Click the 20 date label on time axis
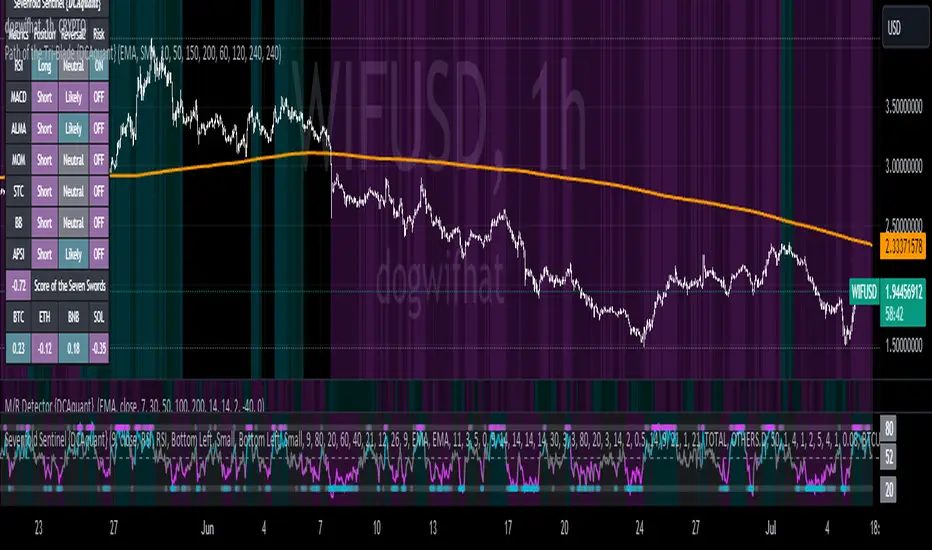The image size is (932, 550). click(x=564, y=528)
